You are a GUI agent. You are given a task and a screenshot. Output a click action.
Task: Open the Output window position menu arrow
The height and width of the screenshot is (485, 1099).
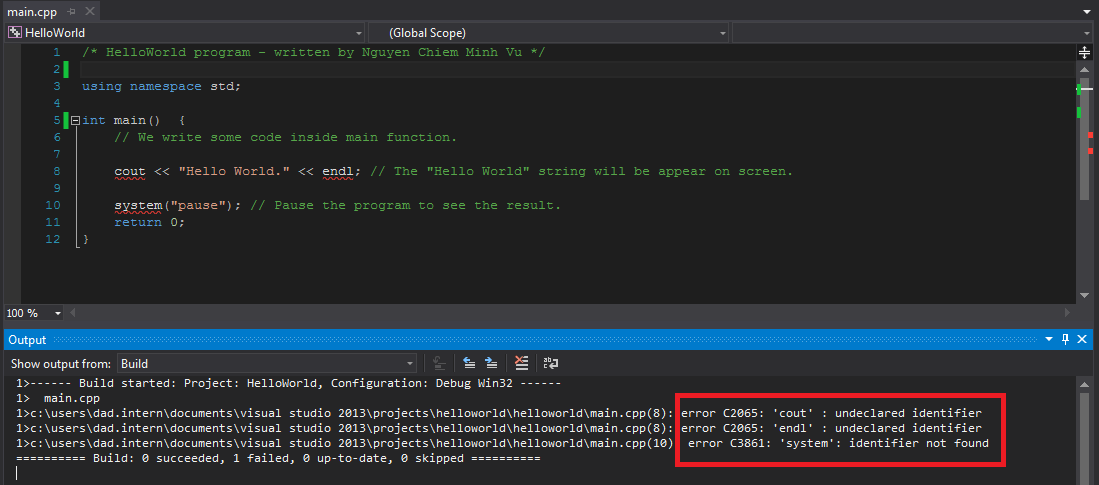[1049, 340]
